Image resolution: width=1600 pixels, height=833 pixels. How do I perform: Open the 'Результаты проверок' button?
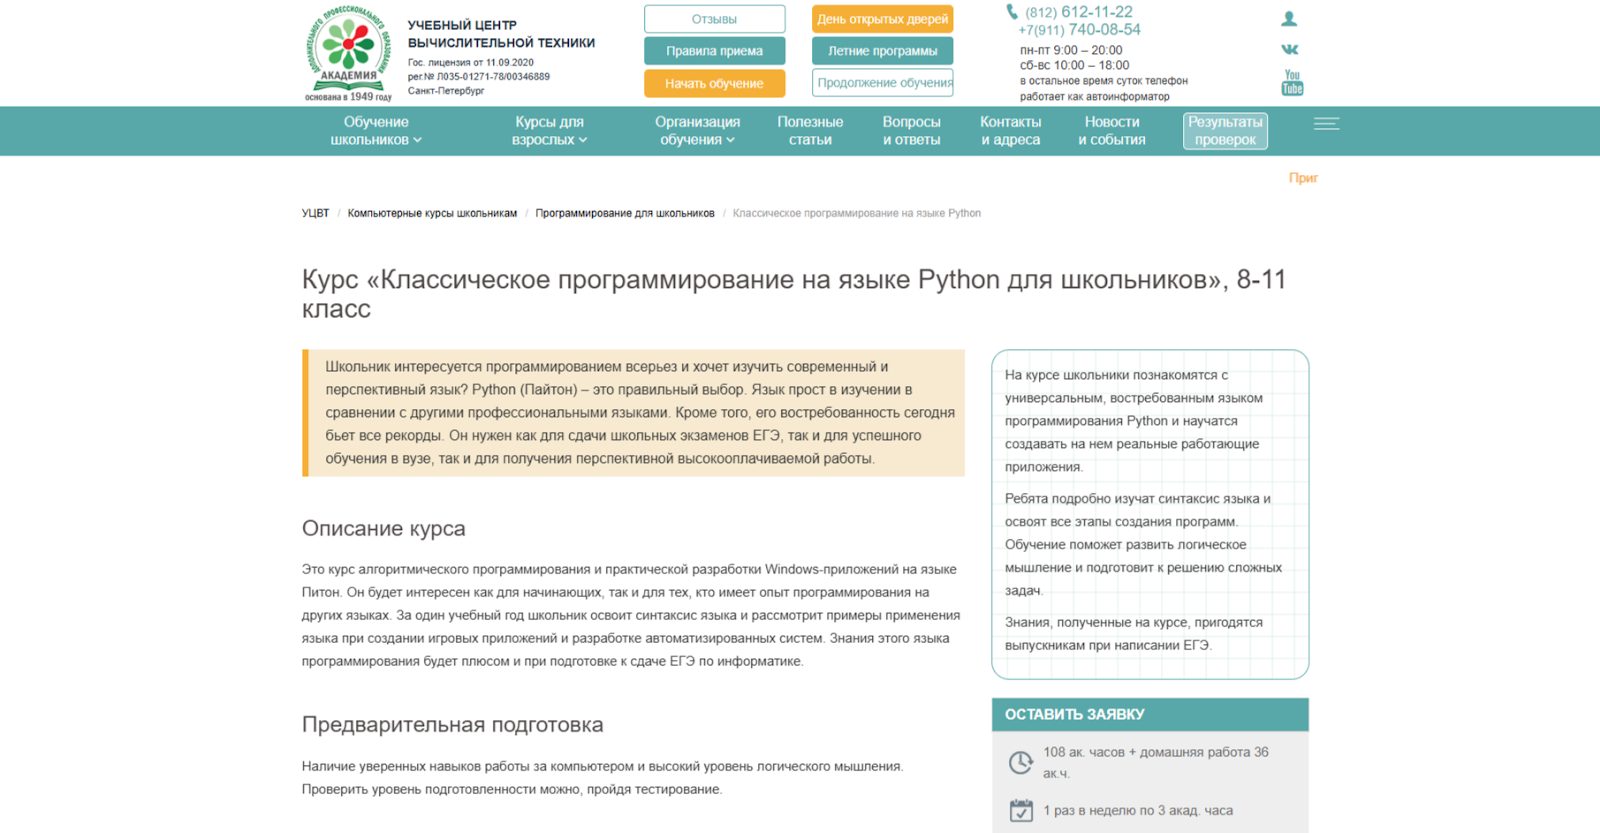(x=1225, y=131)
